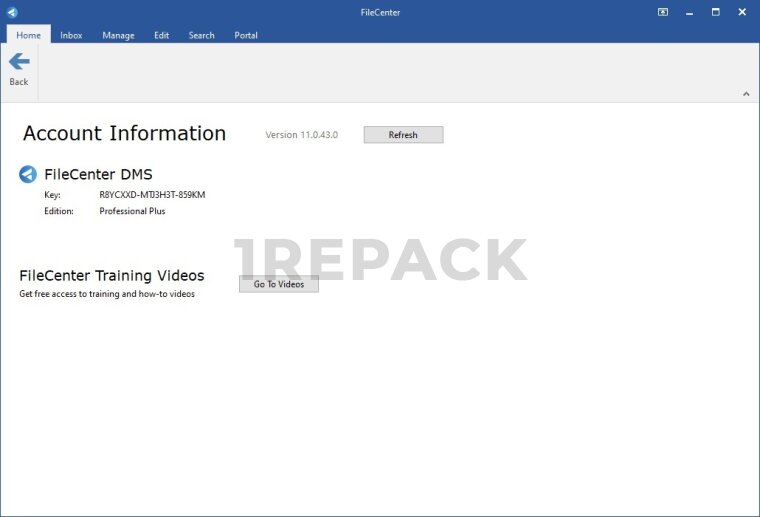This screenshot has height=517, width=760.
Task: Click the license key value text
Action: pyautogui.click(x=152, y=195)
